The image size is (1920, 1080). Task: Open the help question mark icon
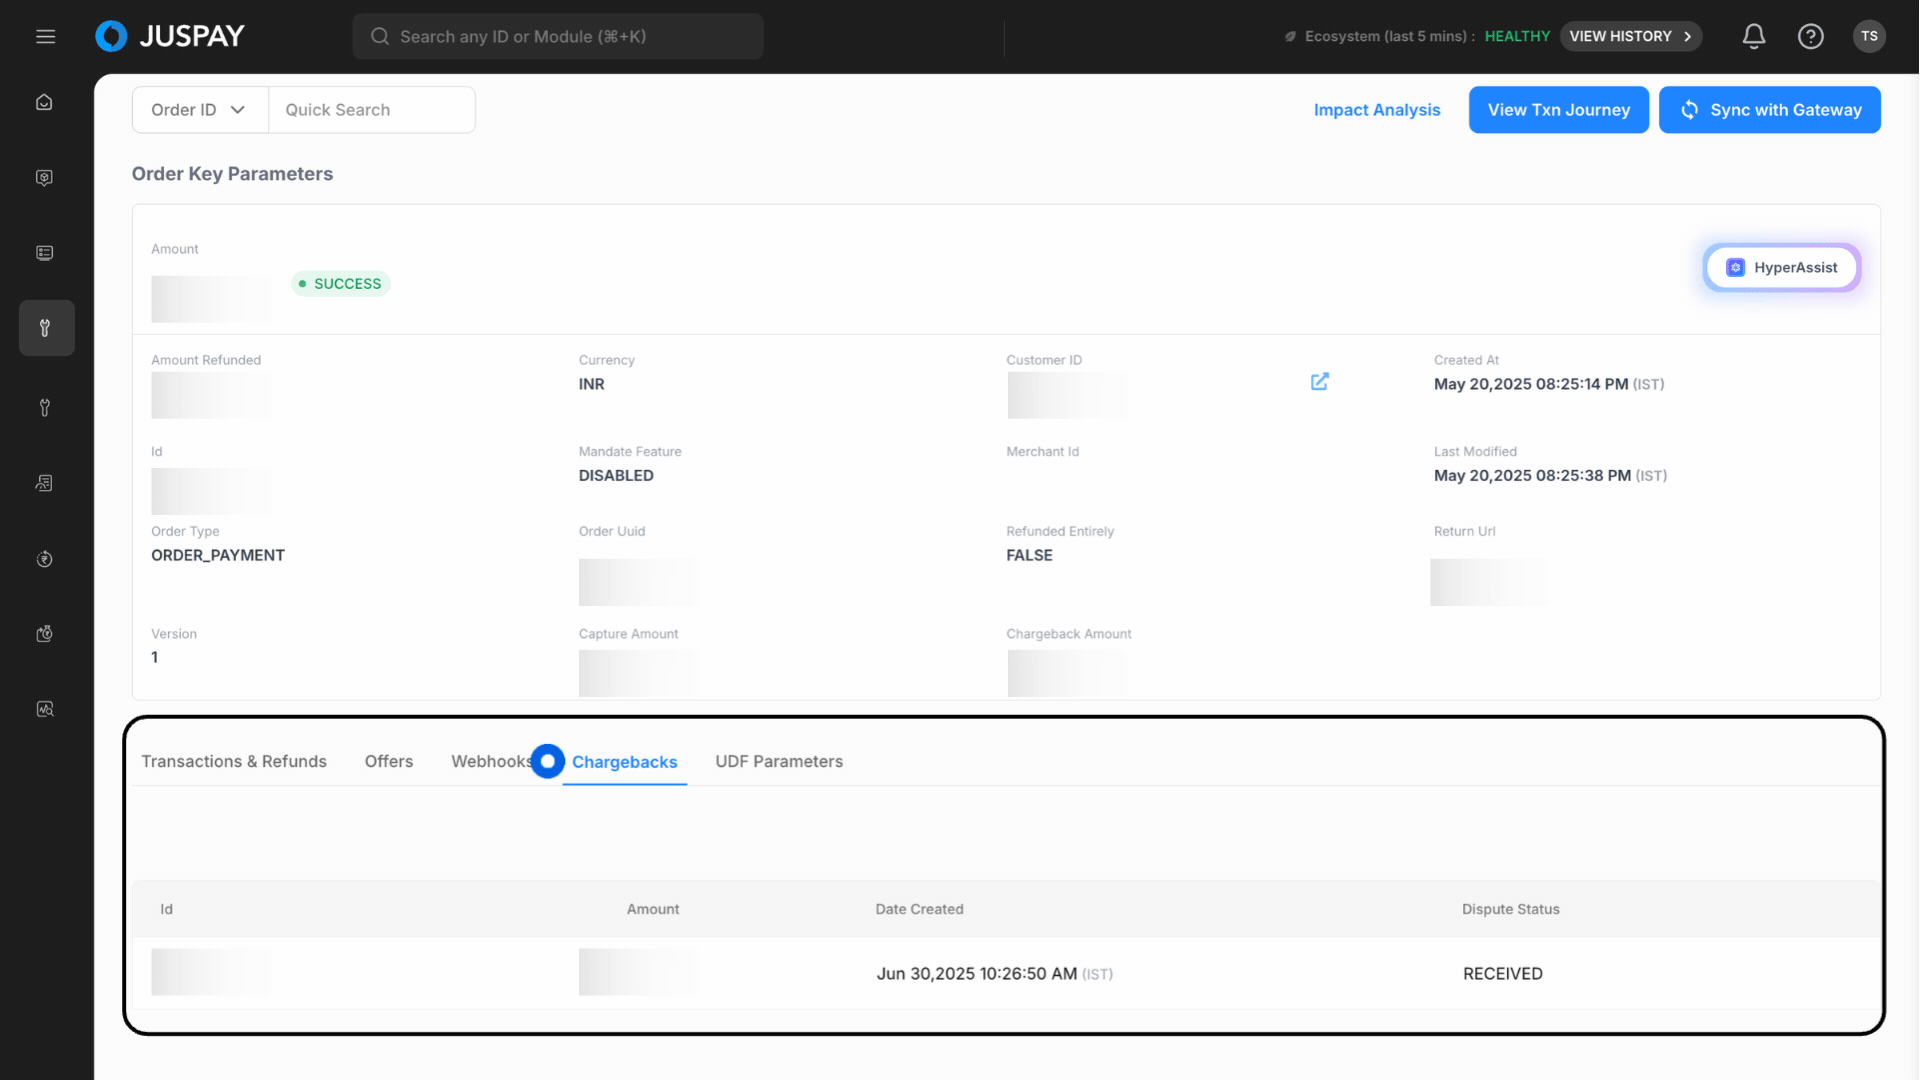point(1811,37)
